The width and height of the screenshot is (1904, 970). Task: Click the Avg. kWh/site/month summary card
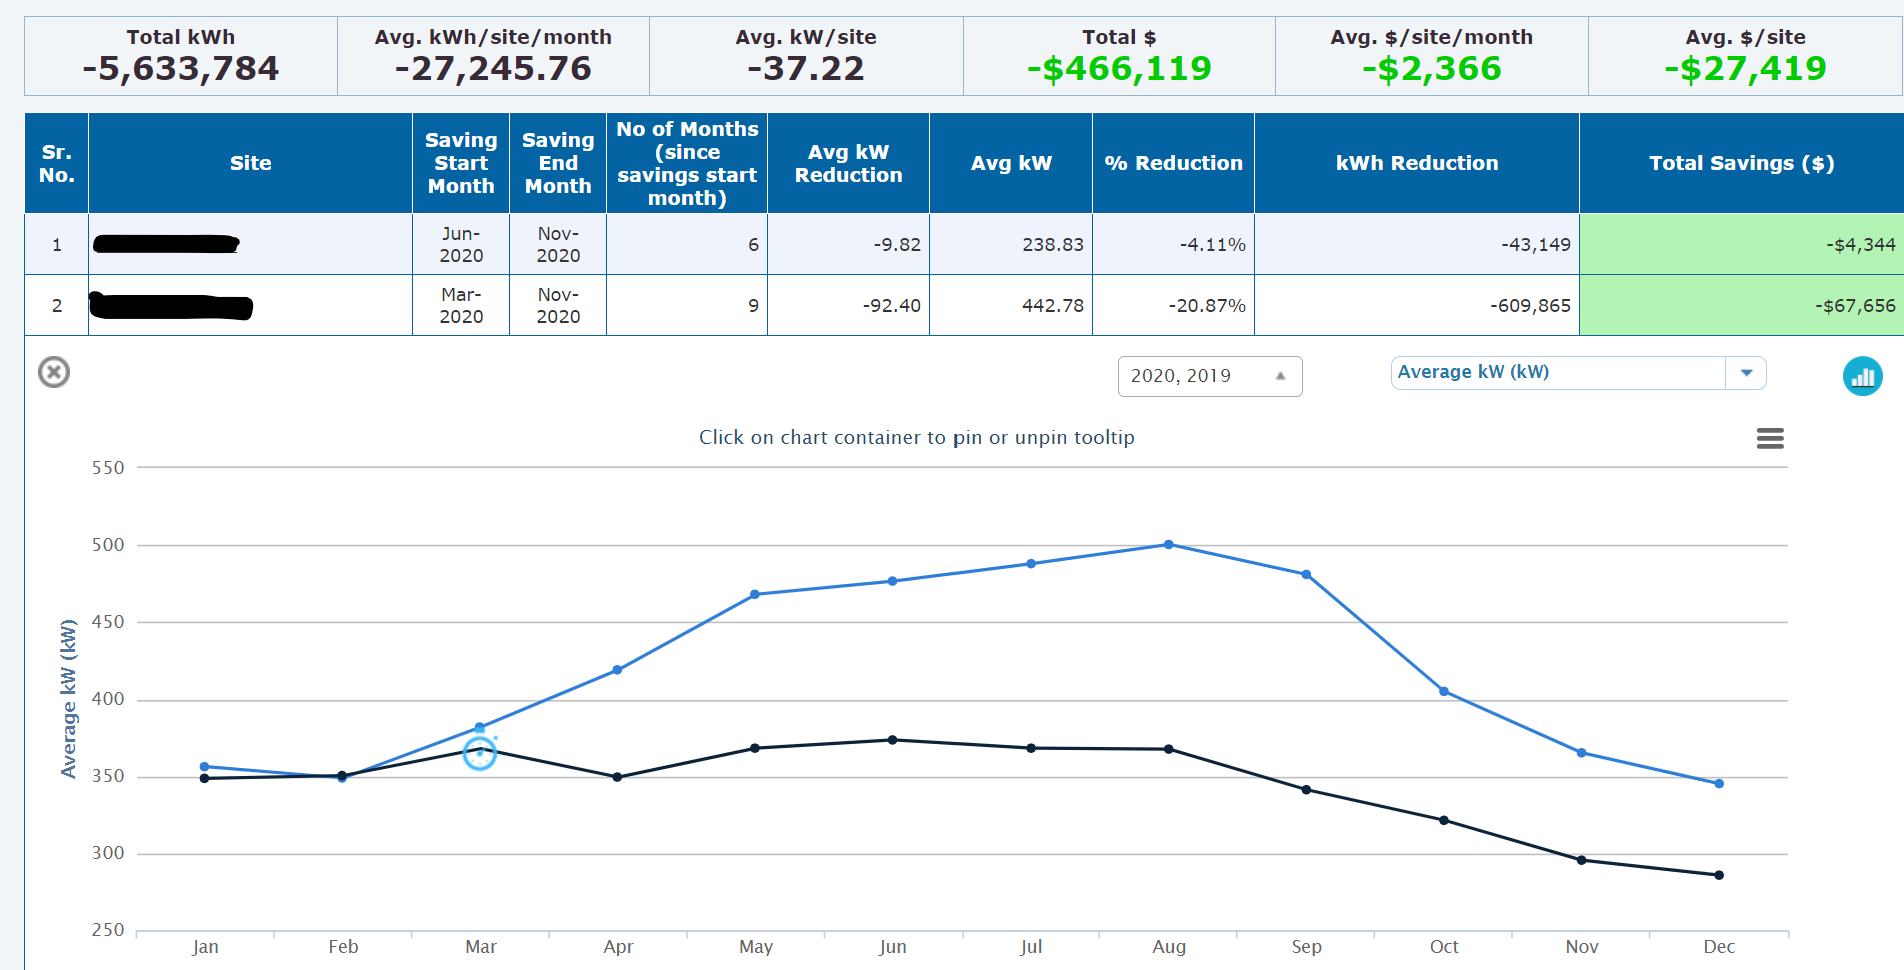click(493, 56)
